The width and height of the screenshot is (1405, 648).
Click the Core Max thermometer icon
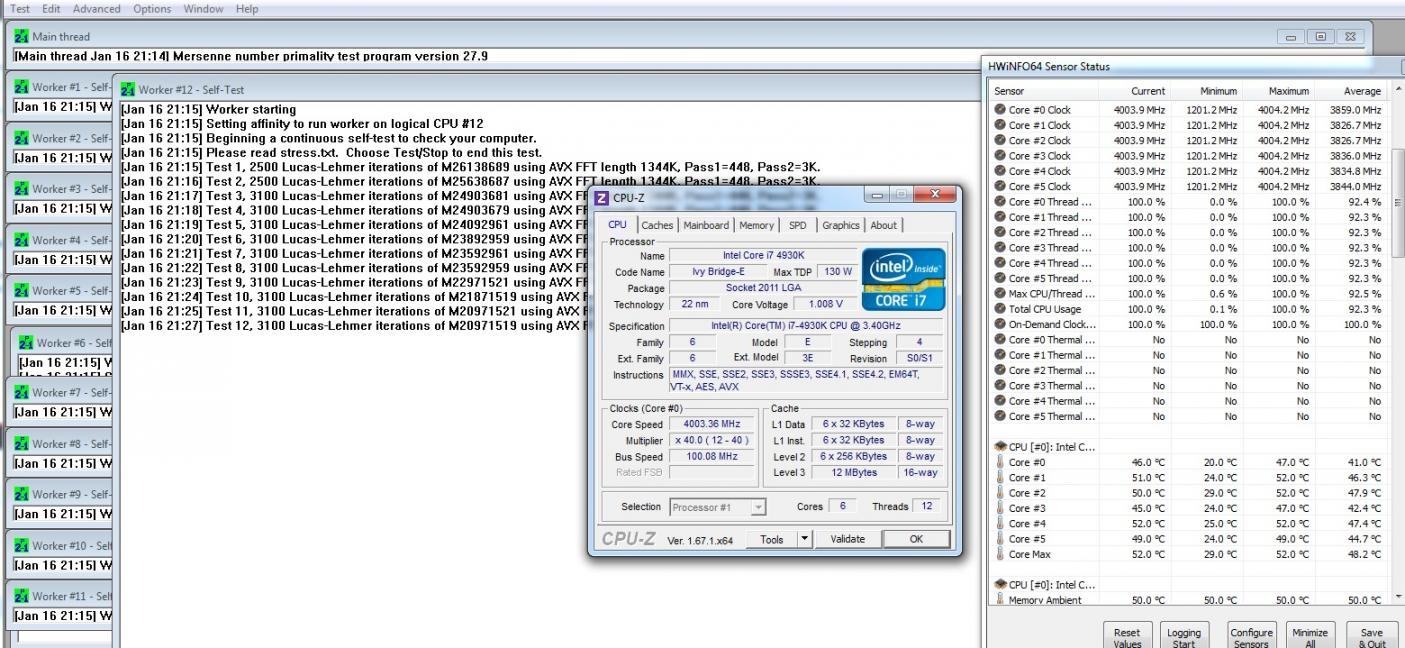1000,554
